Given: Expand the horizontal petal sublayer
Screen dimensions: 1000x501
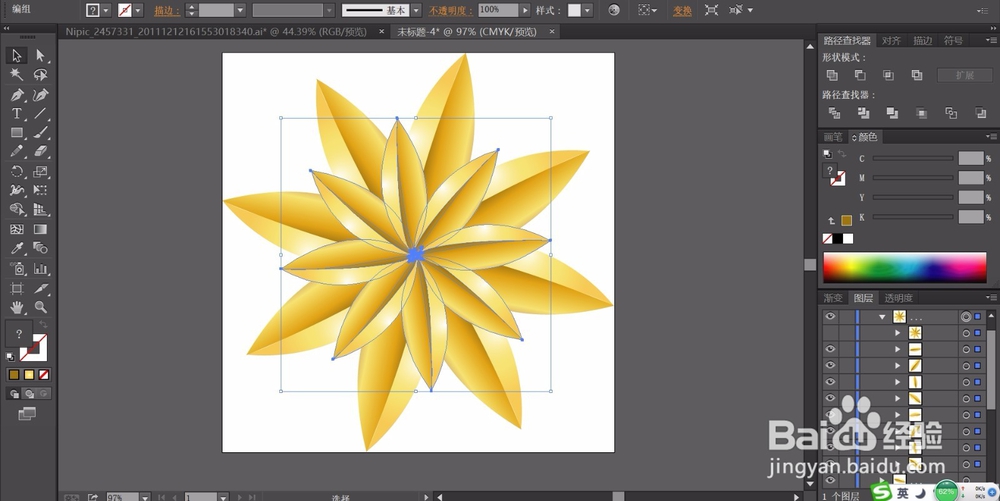Looking at the screenshot, I should tap(897, 349).
